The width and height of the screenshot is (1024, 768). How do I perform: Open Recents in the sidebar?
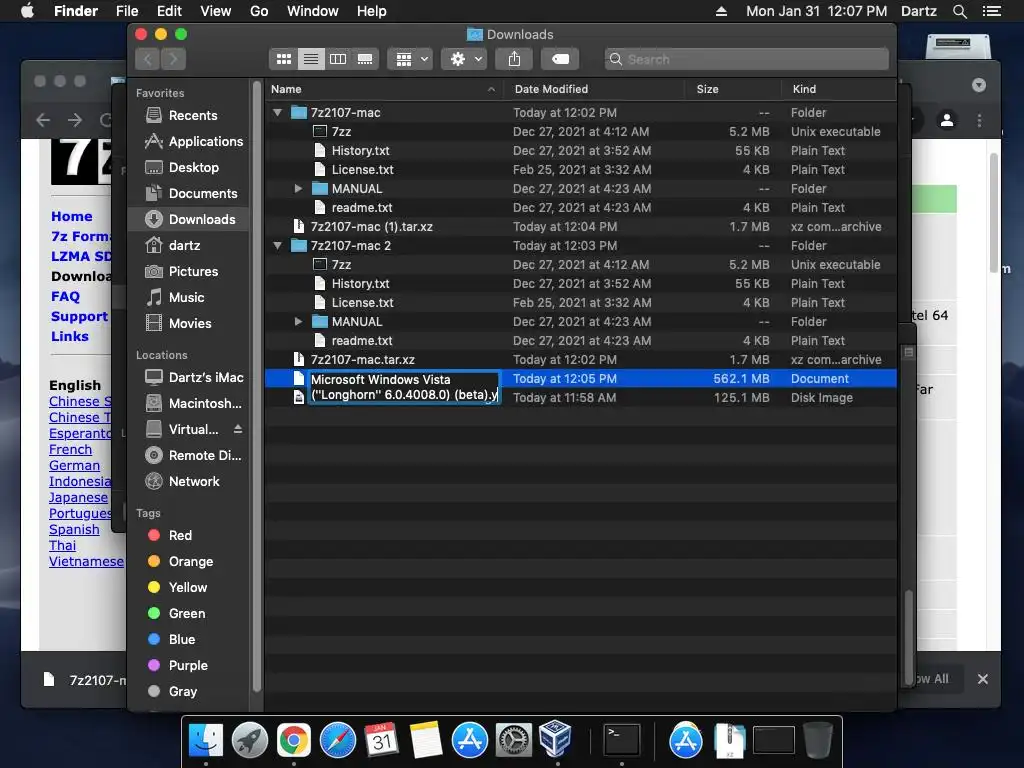(x=193, y=116)
